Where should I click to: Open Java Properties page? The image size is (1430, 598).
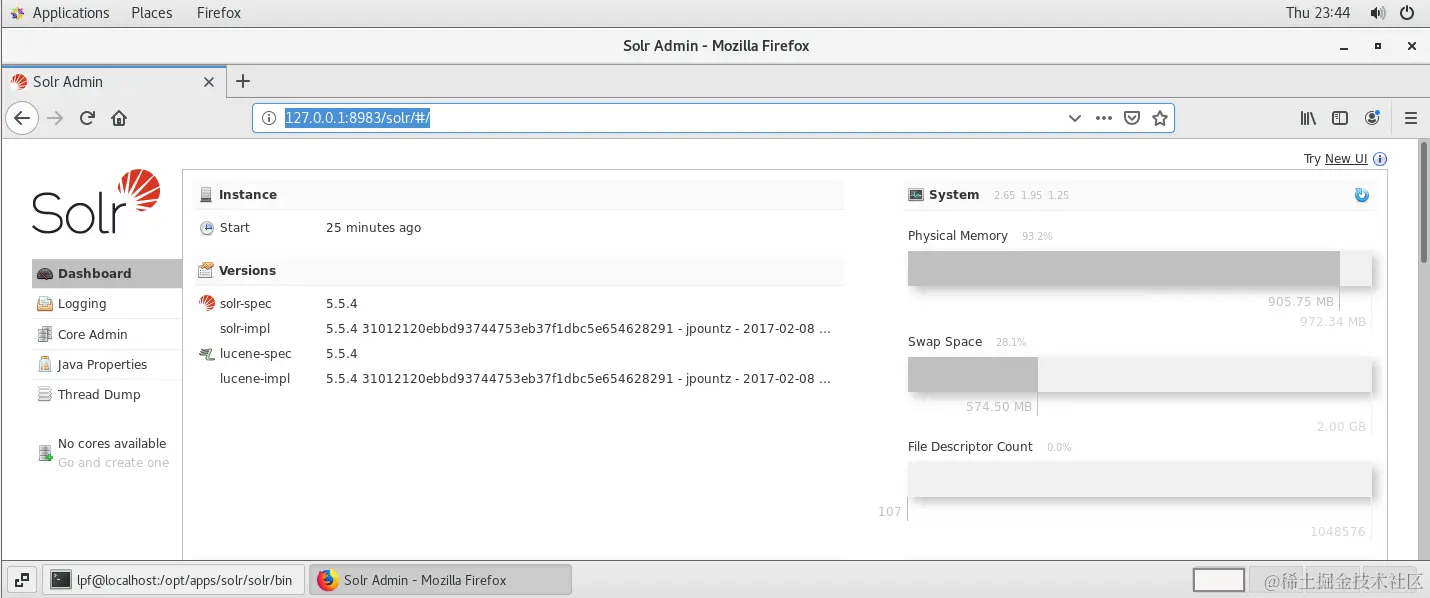102,365
